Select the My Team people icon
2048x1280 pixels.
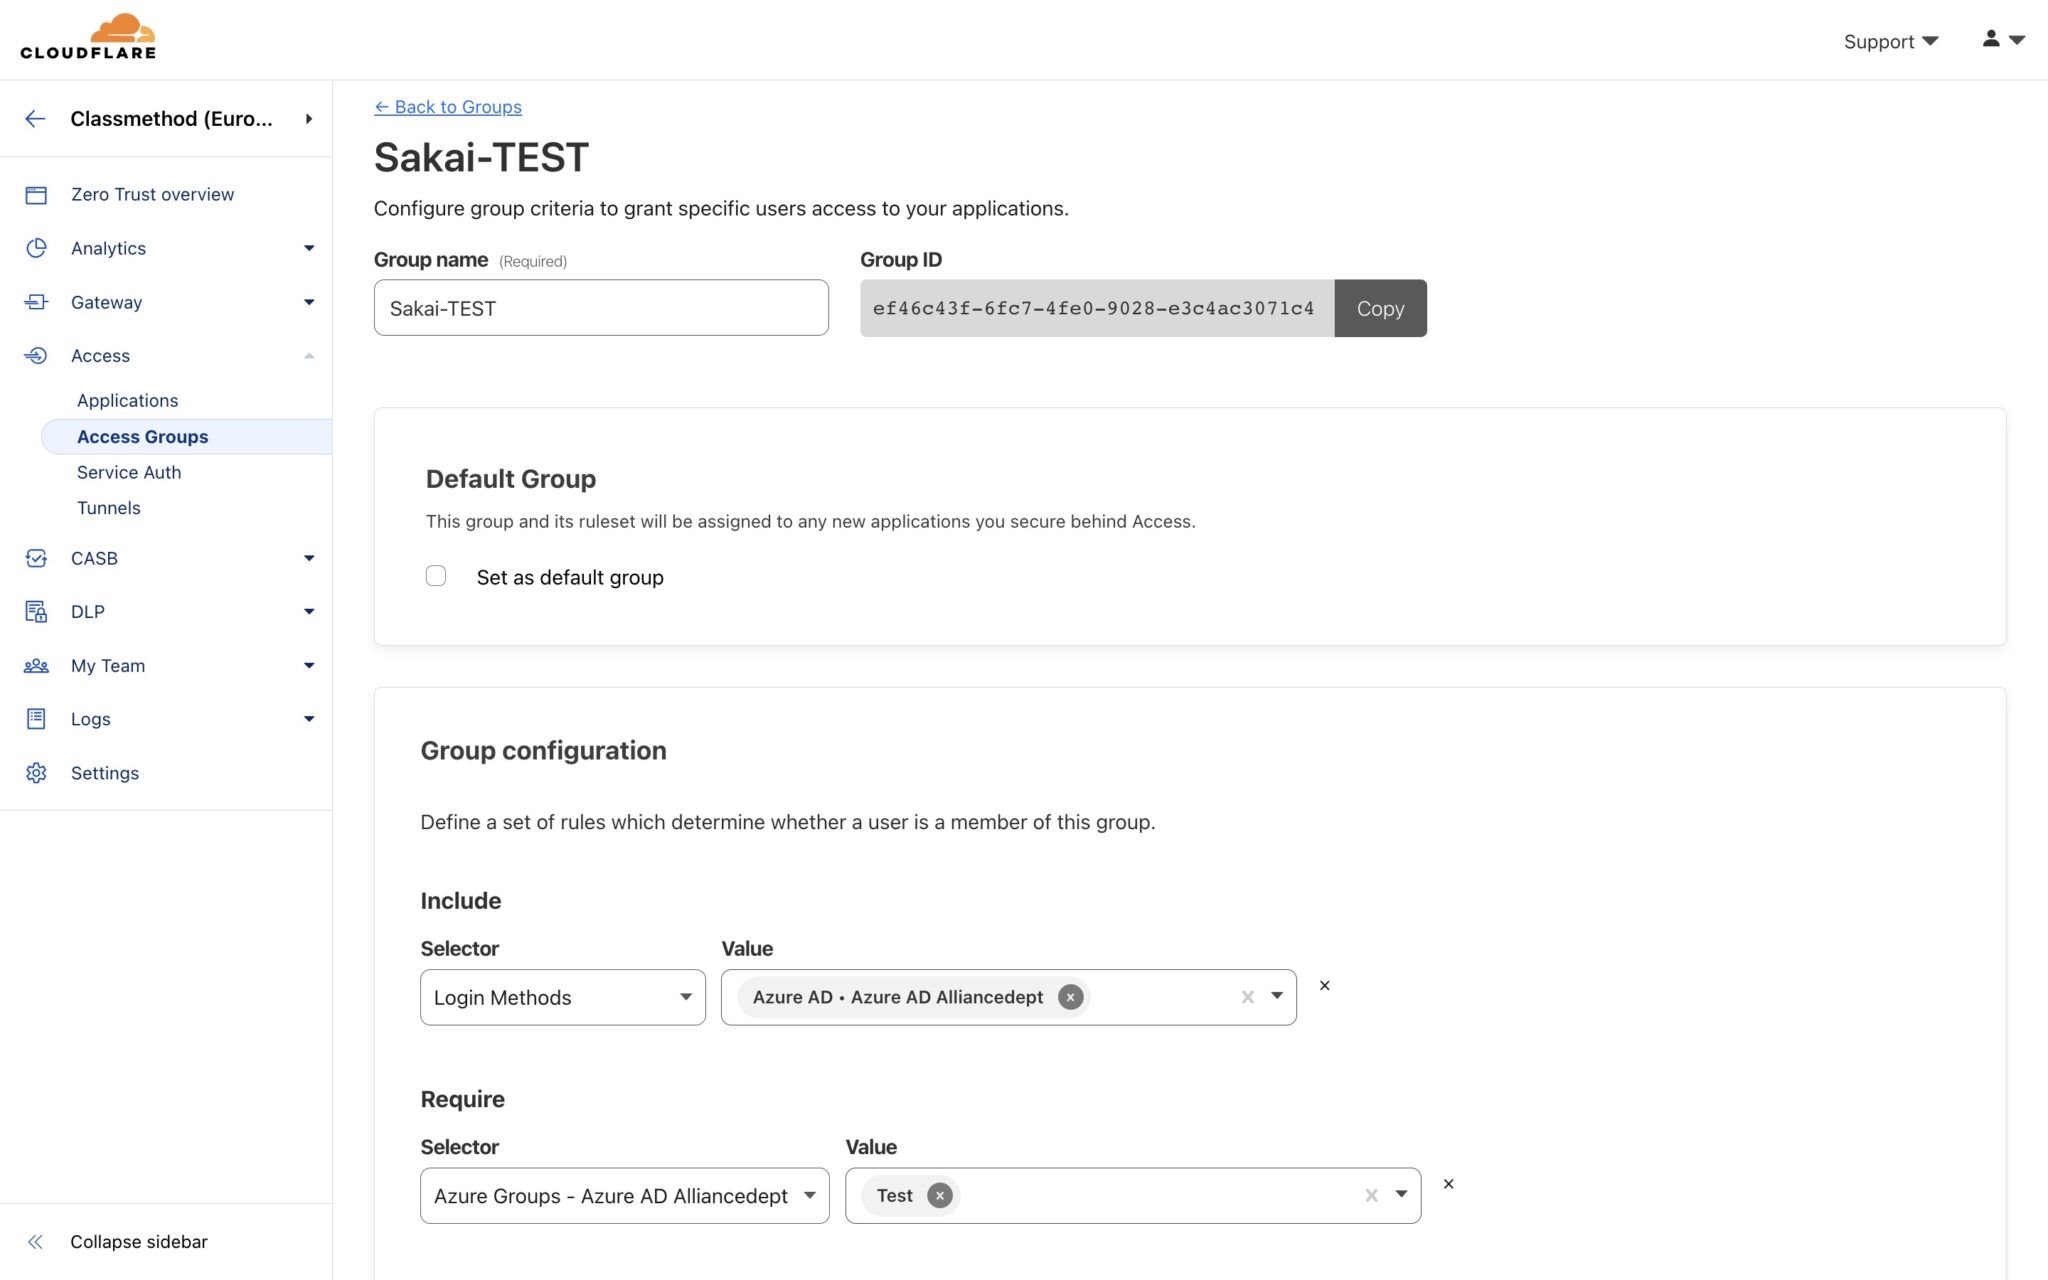(36, 665)
